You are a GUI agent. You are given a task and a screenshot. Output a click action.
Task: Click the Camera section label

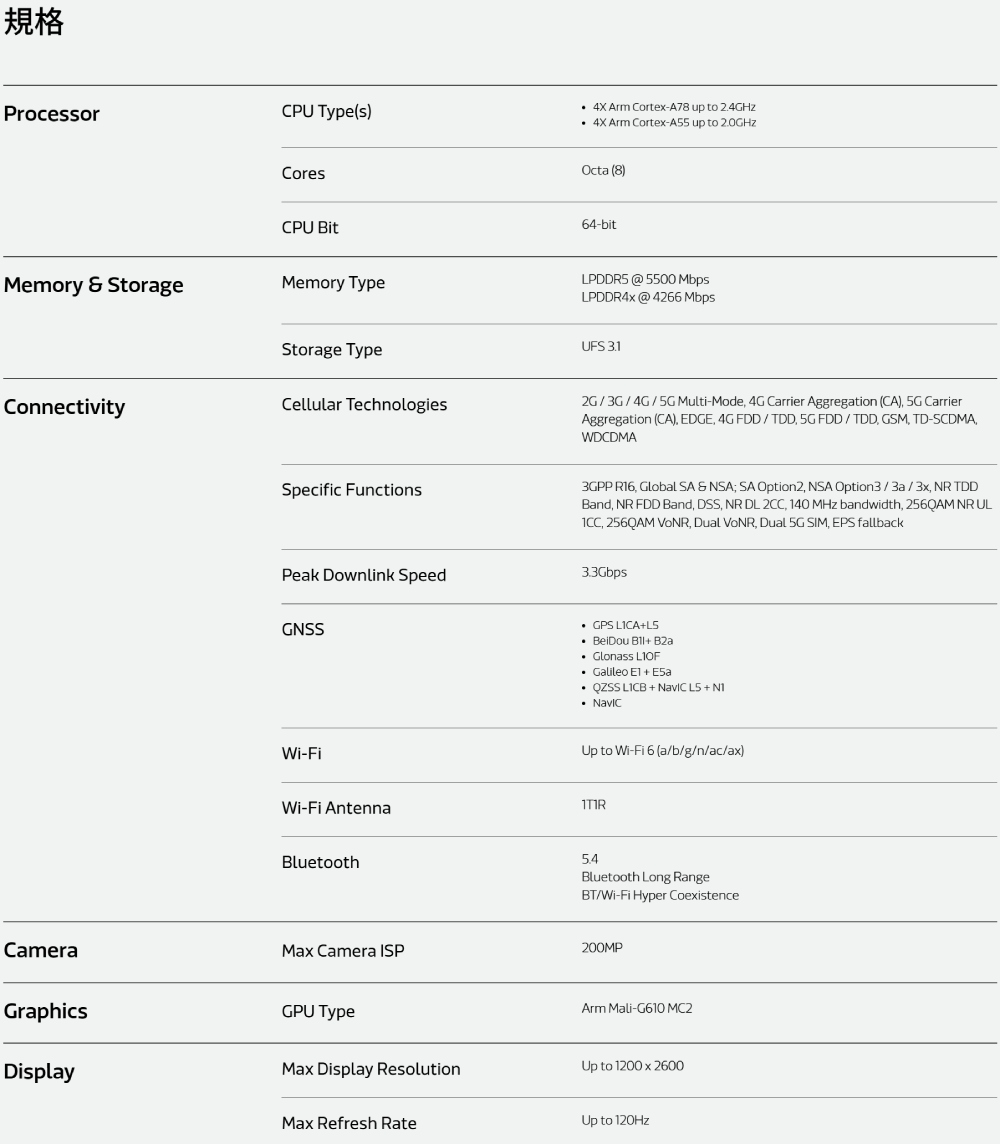[x=41, y=950]
